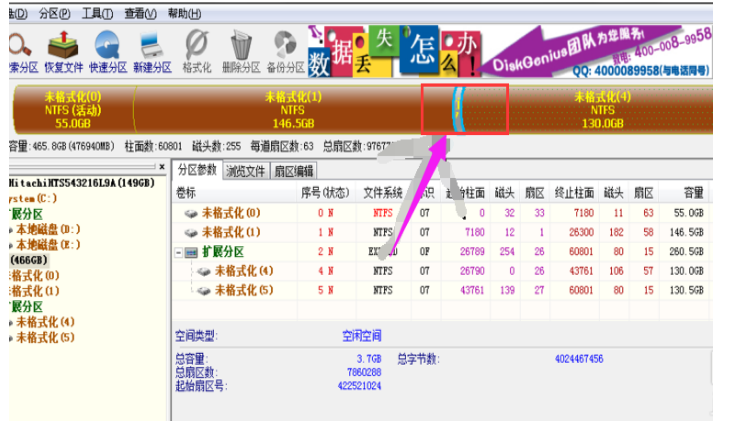Viewport: 733px width, 421px height.
Task: Click the total bytes value 4024467456
Action: tap(579, 359)
